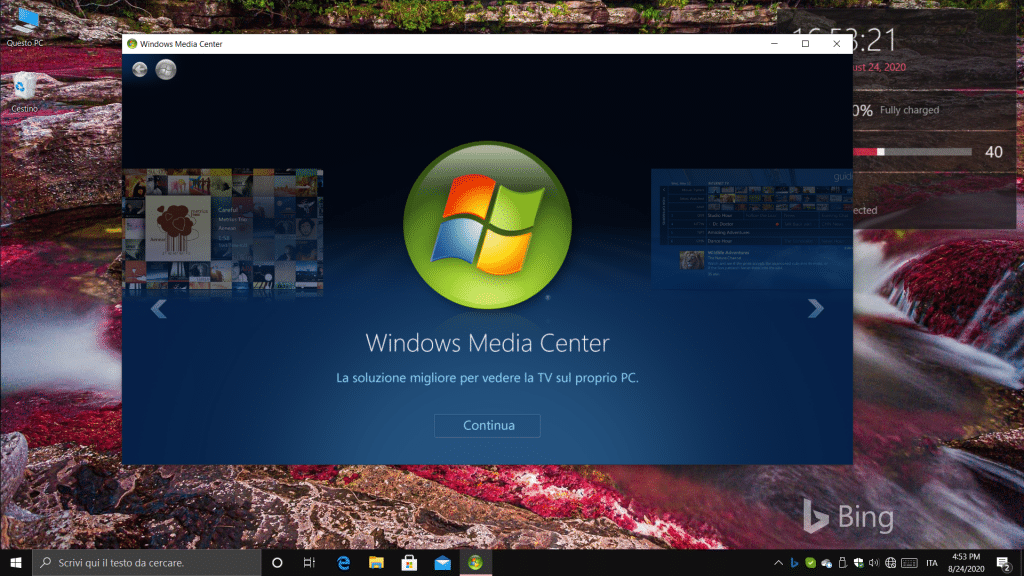Open File Explorer from the taskbar
The width and height of the screenshot is (1024, 576).
coord(376,563)
